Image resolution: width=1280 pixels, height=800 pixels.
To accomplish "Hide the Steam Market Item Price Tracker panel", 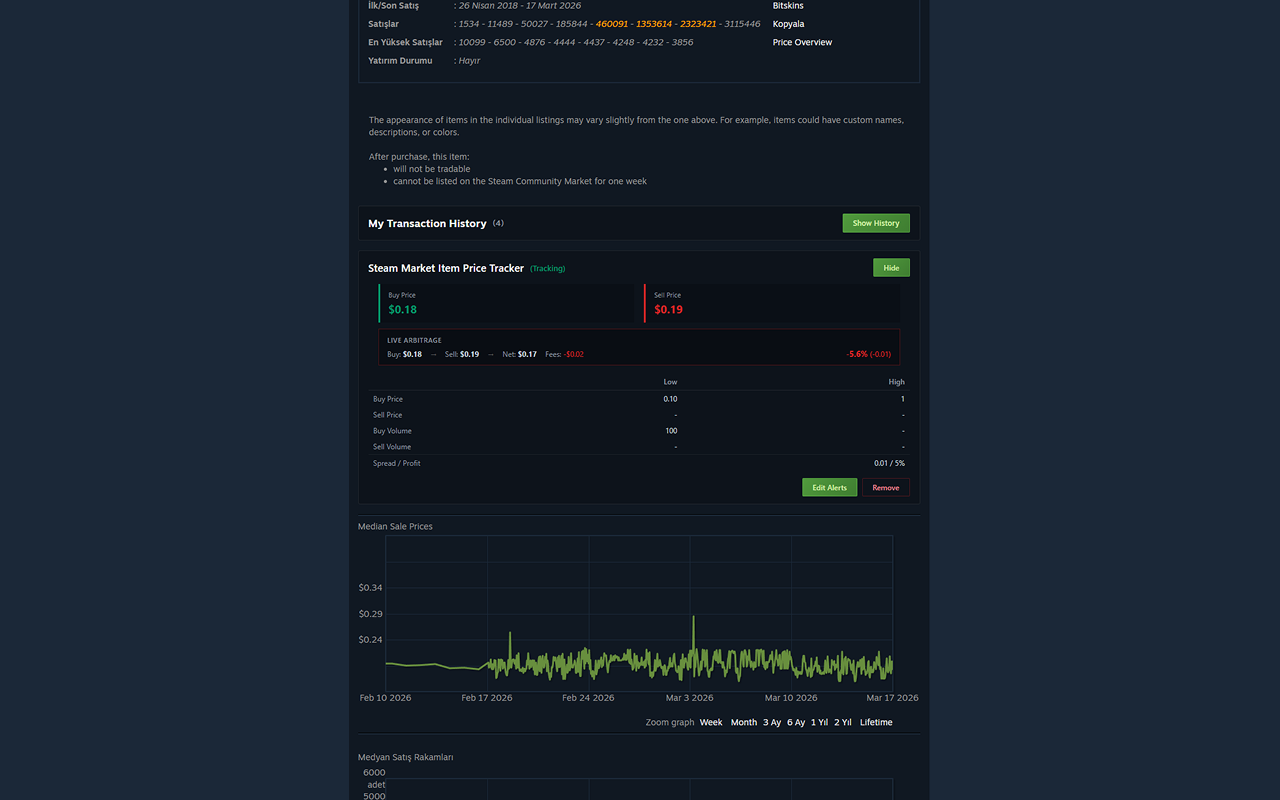I will (891, 268).
